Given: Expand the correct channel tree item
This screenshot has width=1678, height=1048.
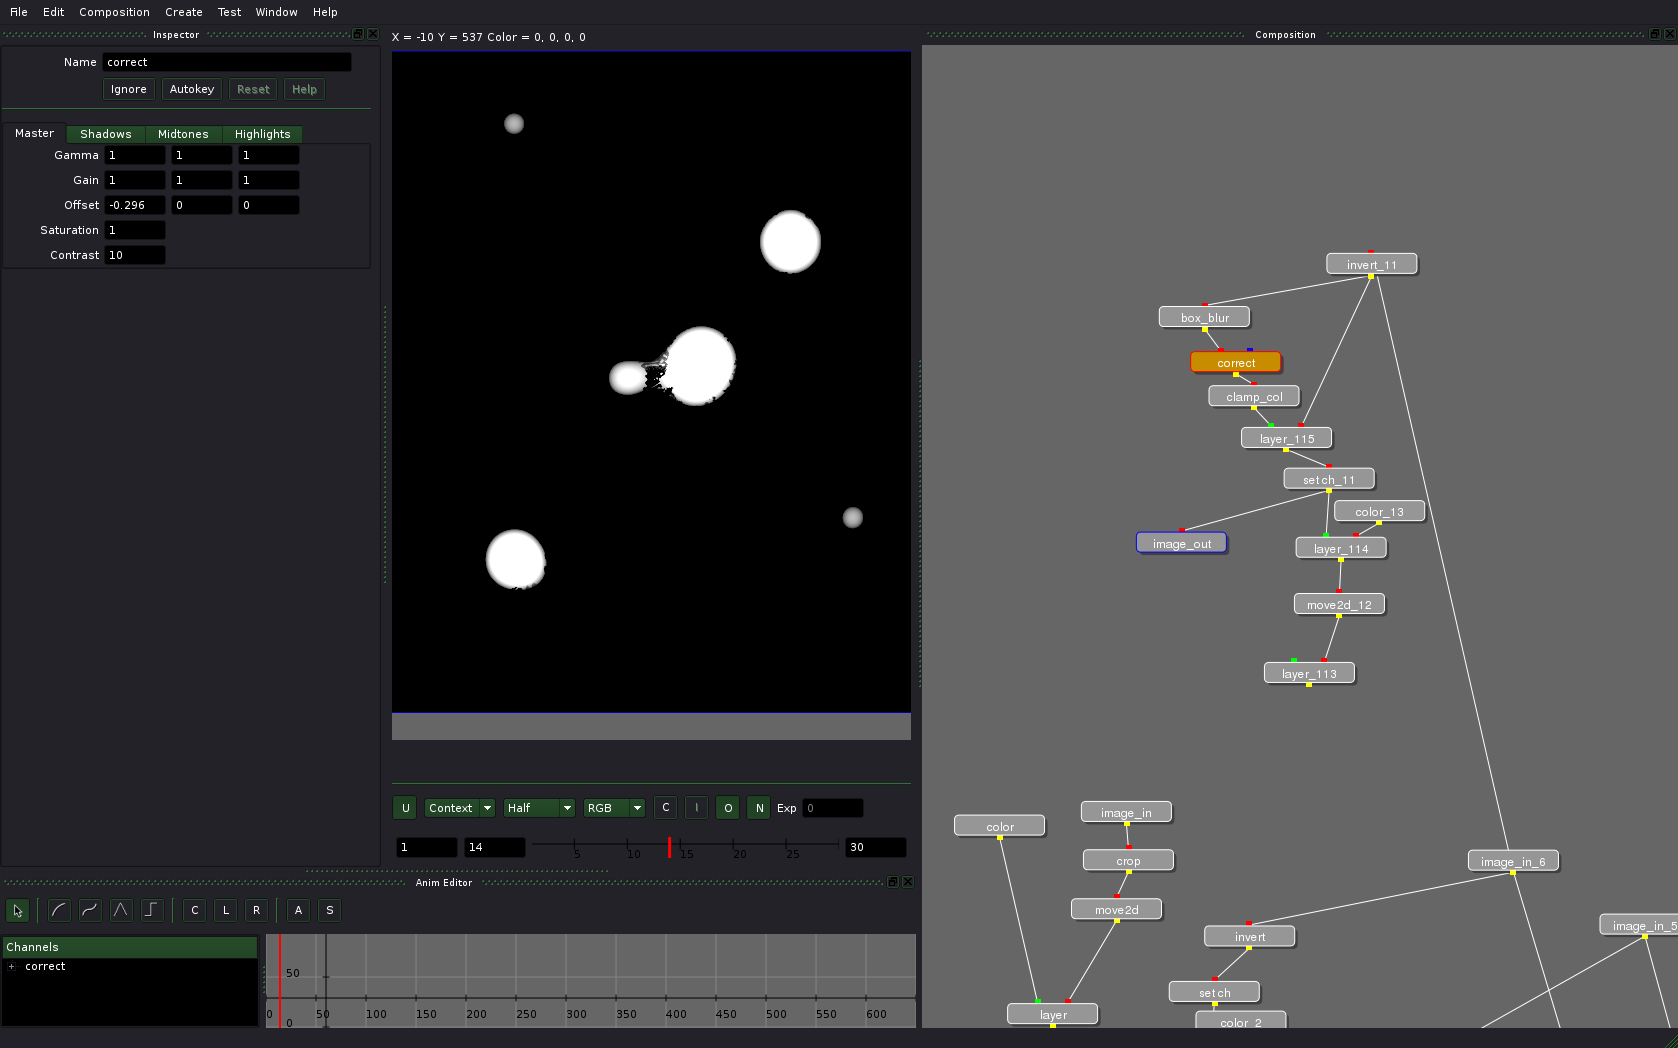Looking at the screenshot, I should (x=11, y=966).
